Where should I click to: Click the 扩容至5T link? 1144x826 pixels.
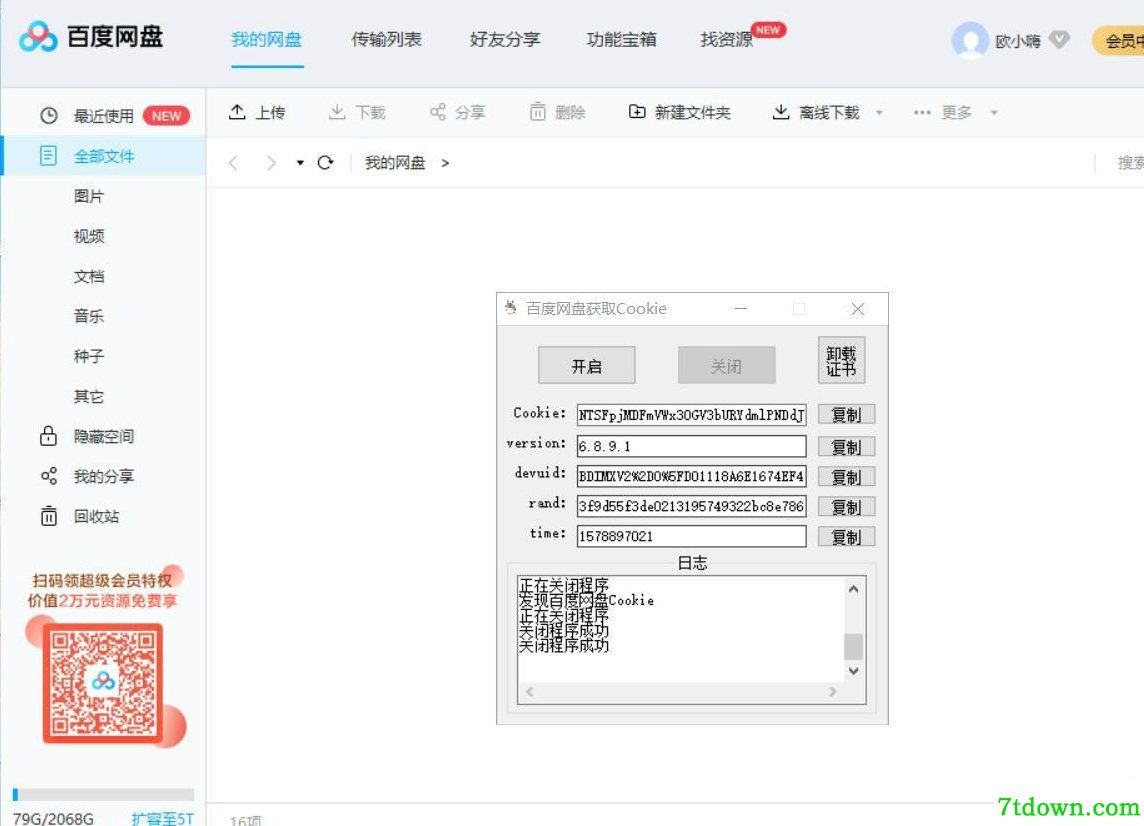click(163, 818)
